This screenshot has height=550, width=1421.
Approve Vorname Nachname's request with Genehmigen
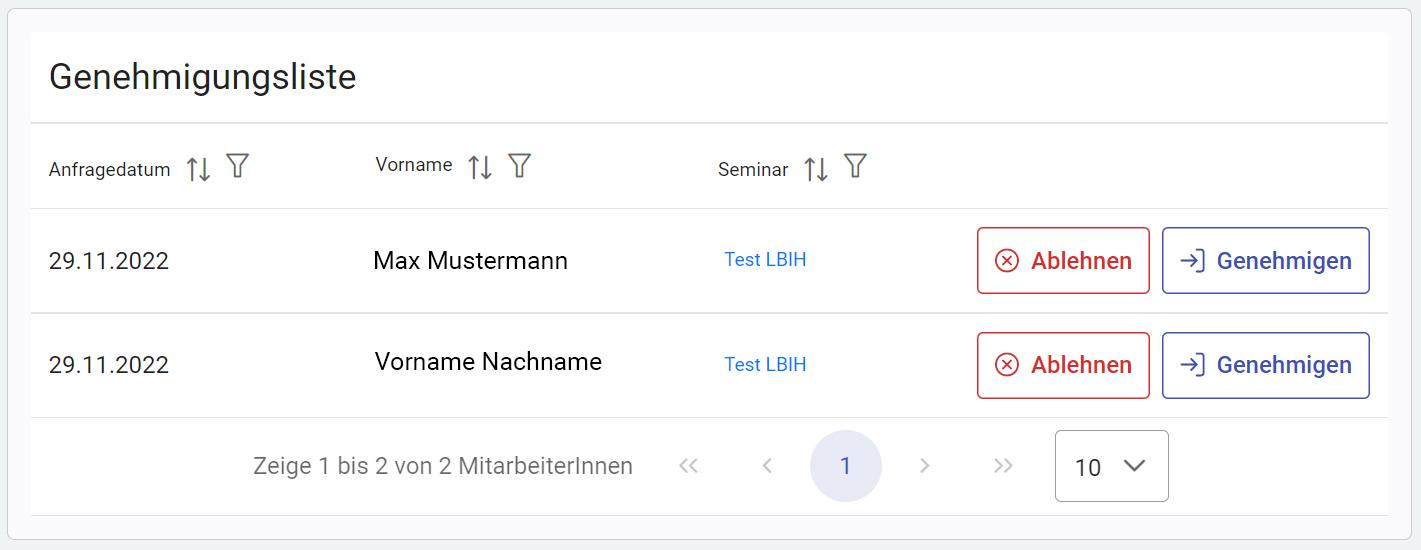1265,365
